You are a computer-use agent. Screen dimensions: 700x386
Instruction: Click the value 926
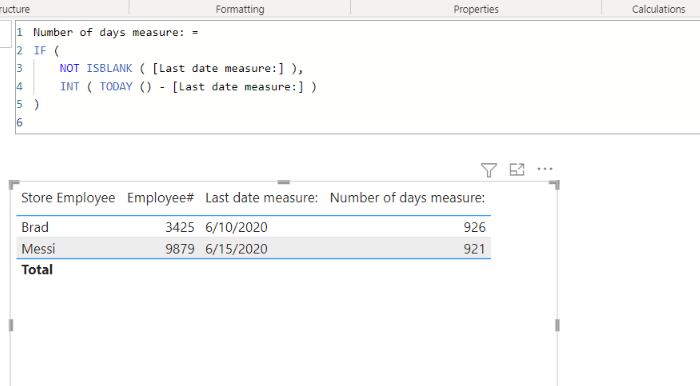click(x=474, y=227)
